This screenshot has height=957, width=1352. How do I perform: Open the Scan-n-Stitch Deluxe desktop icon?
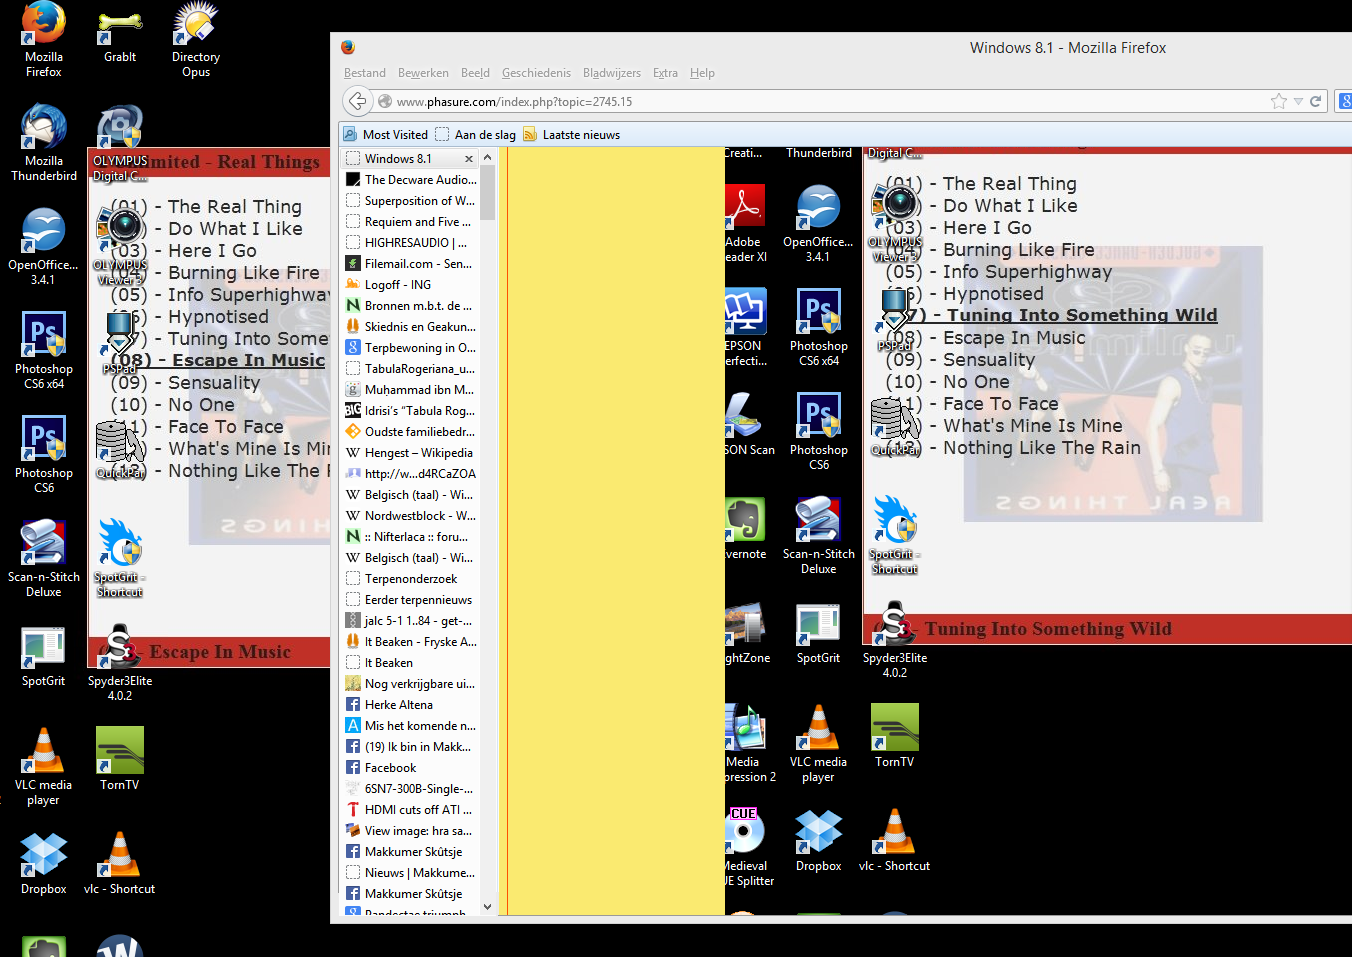click(x=44, y=559)
